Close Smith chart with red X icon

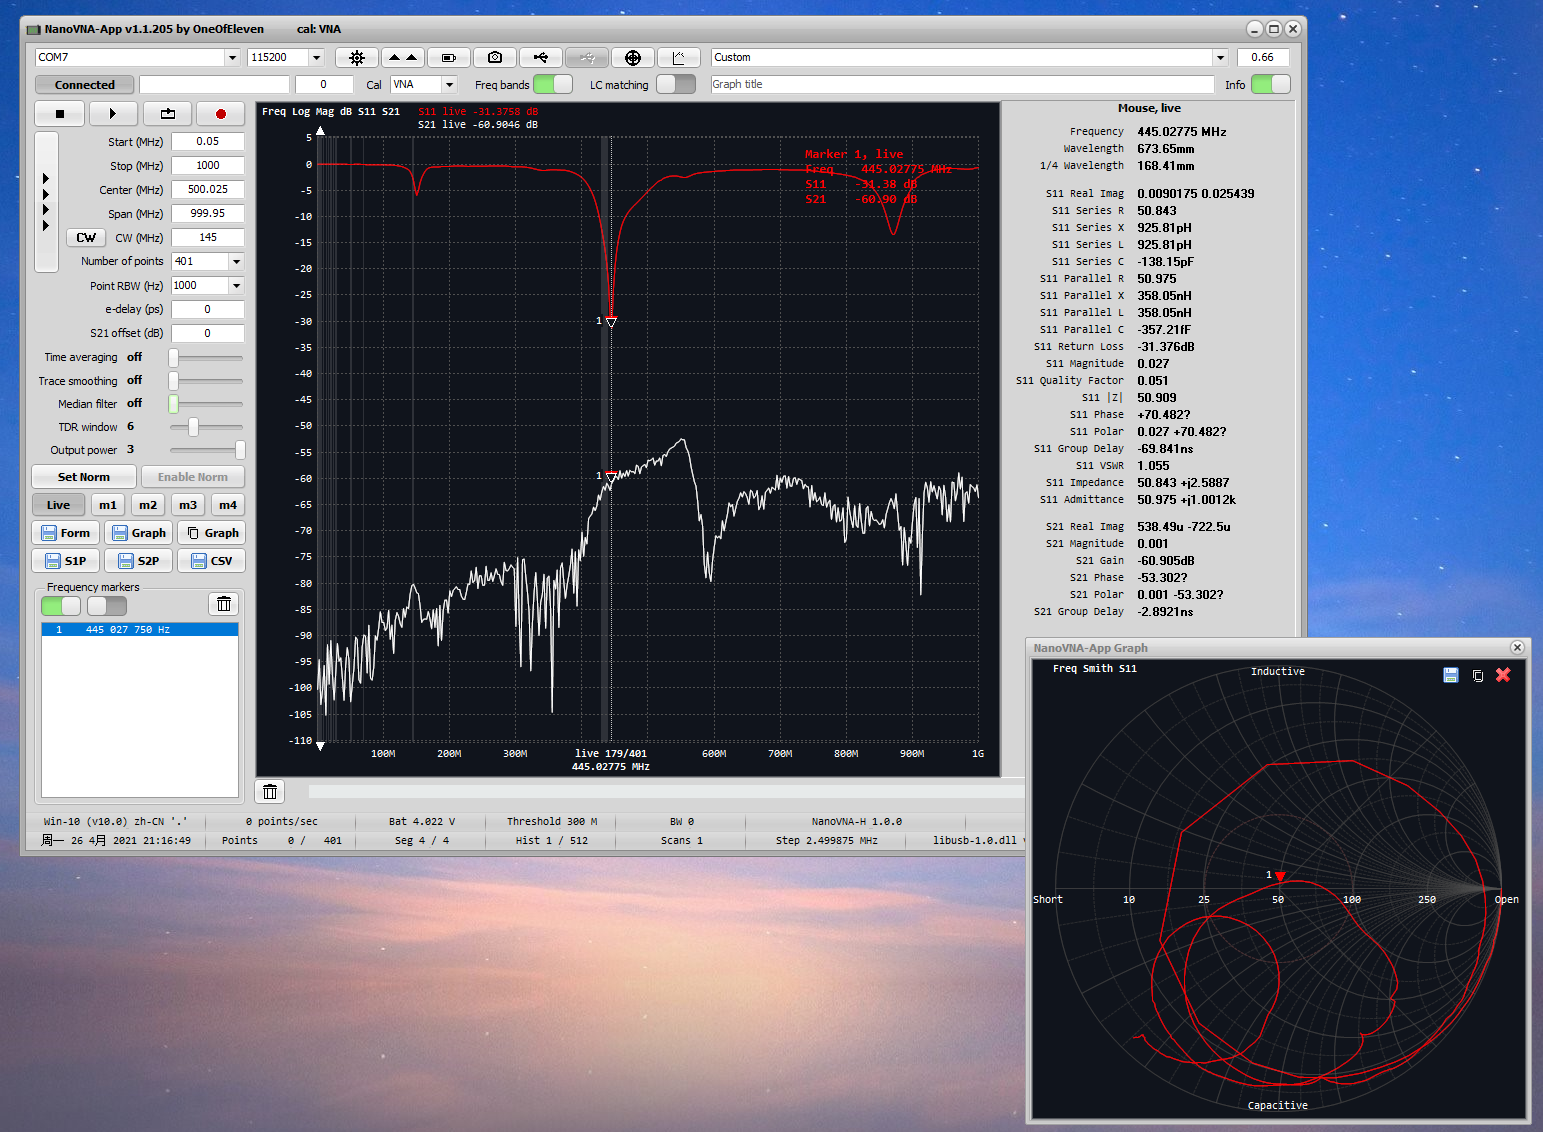point(1503,675)
